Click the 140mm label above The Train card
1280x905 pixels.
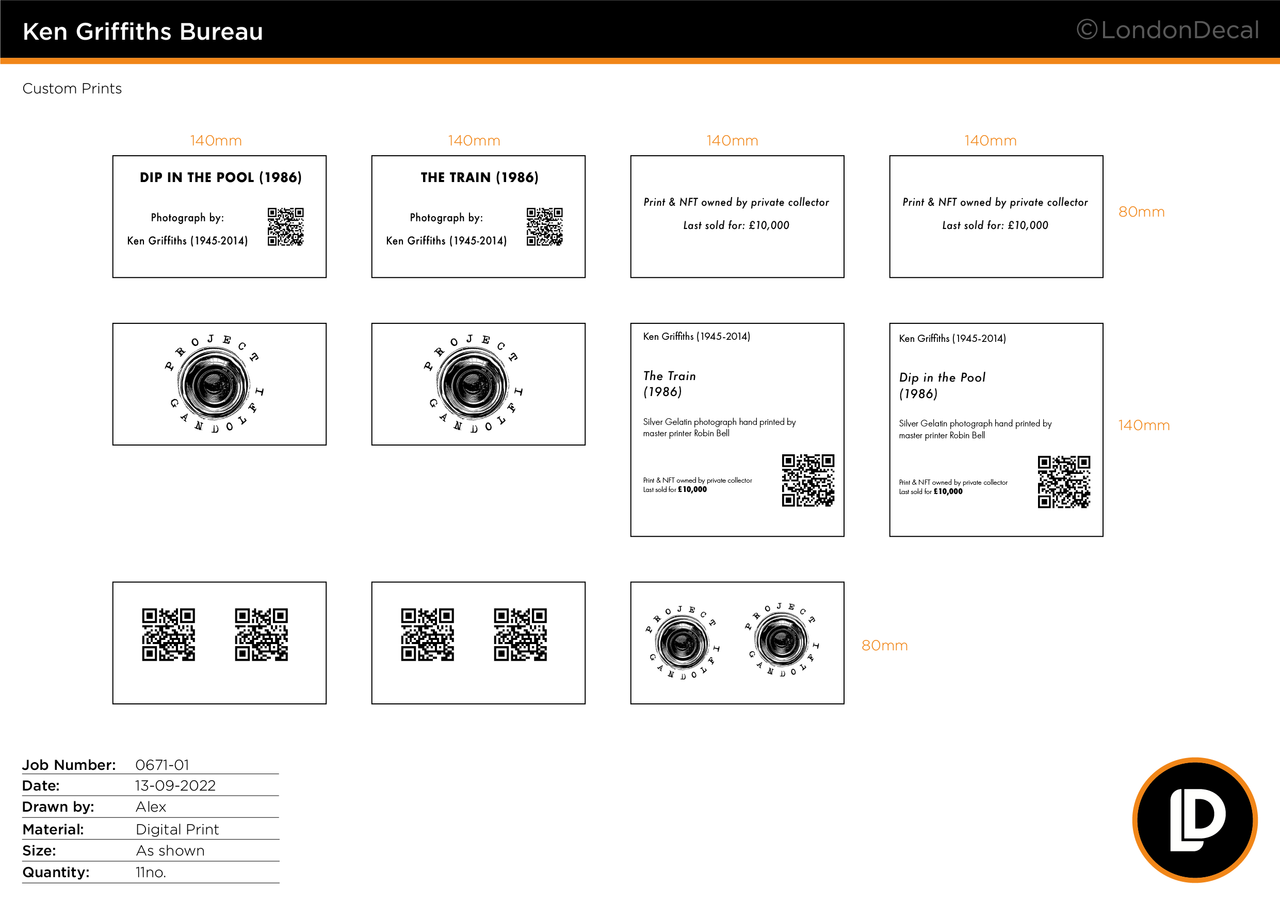tap(474, 141)
